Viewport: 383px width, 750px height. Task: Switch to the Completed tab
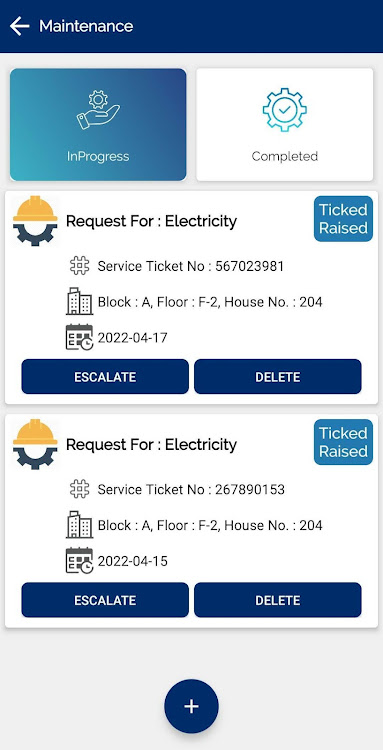click(285, 124)
